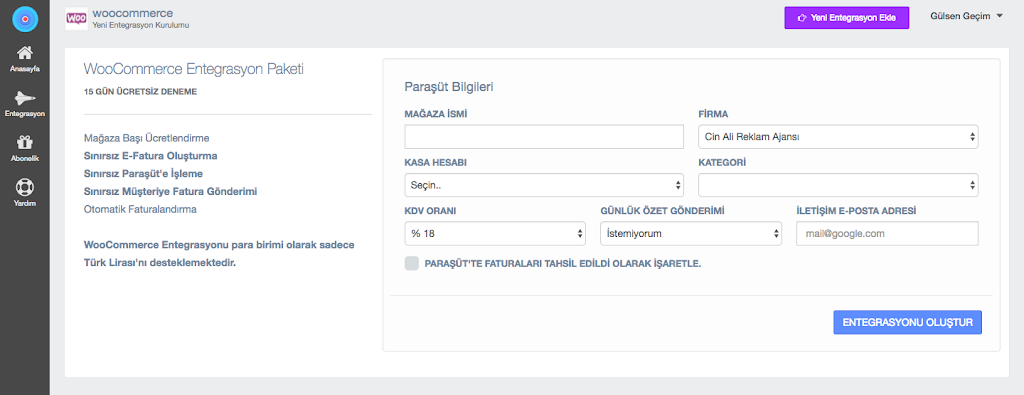
Task: Click the "woocommerce" header title text
Action: (x=133, y=13)
